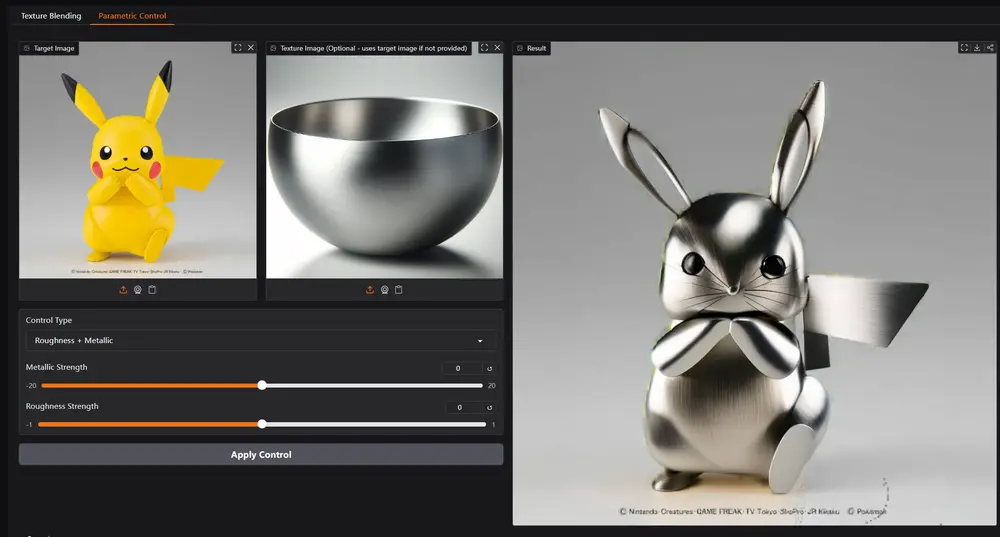The height and width of the screenshot is (537, 1000).
Task: Click the Pikachu target image preview
Action: point(138,160)
